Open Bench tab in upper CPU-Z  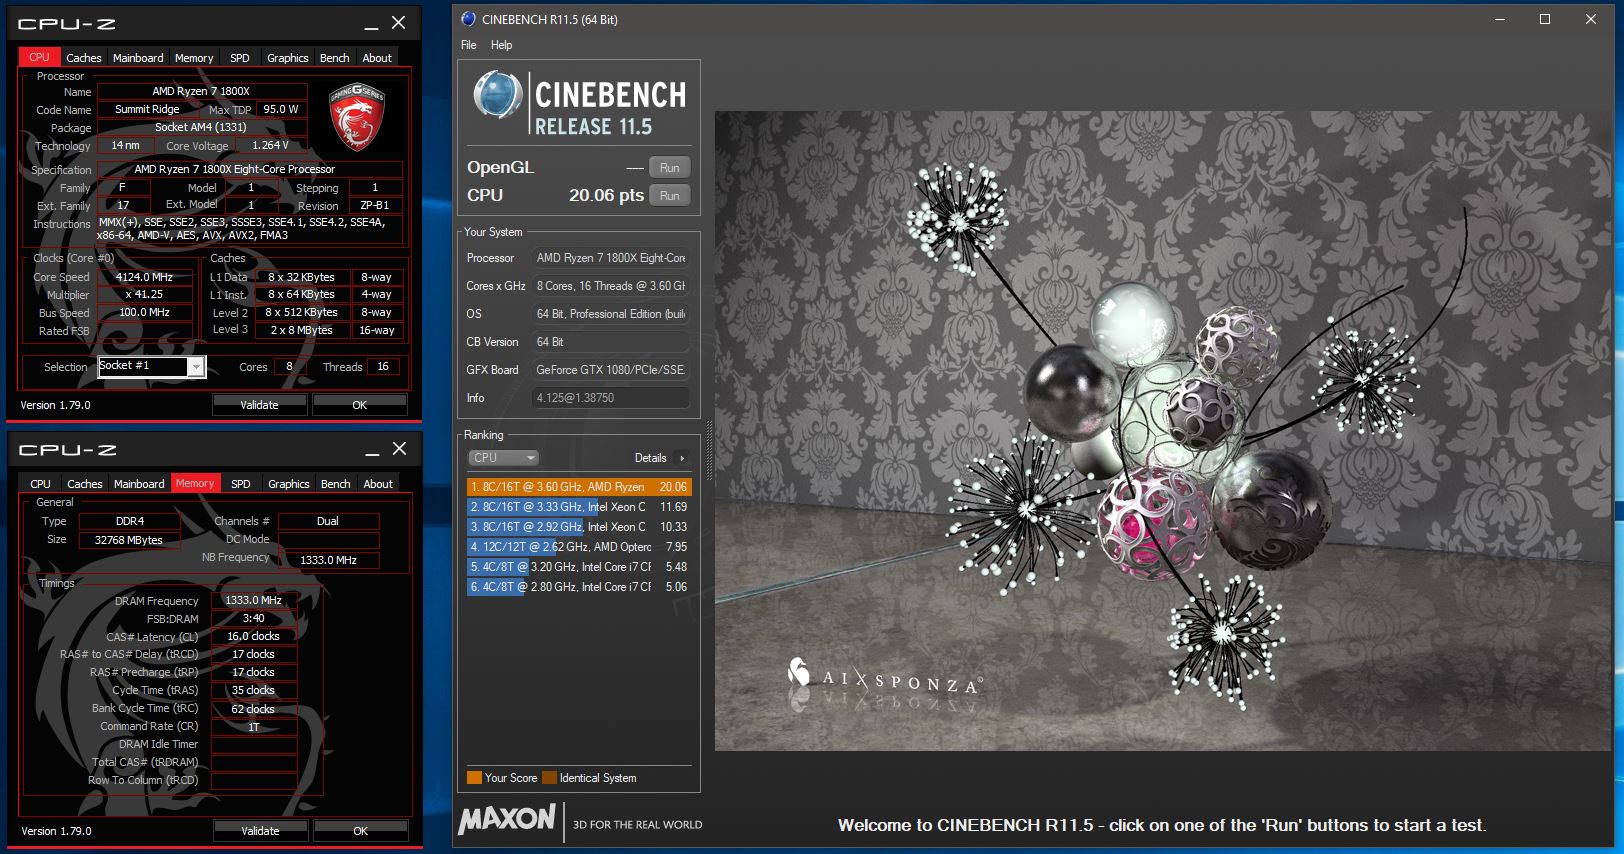335,58
